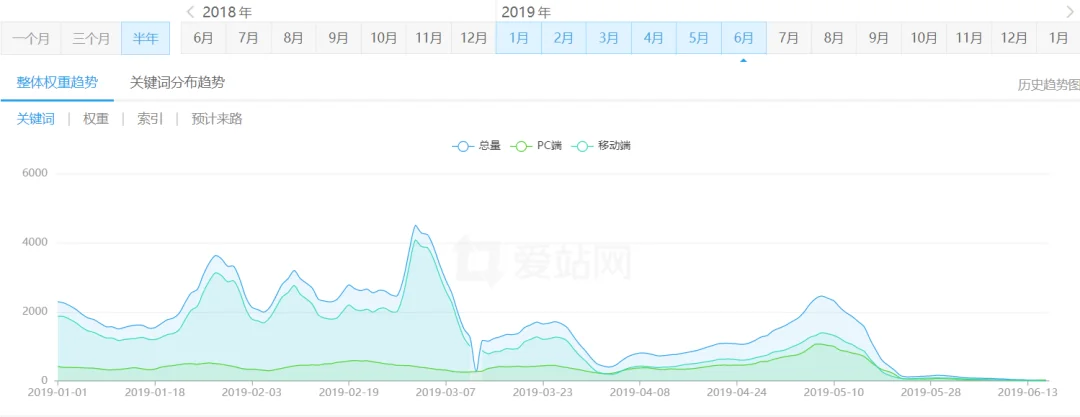Viewport: 1080px width, 417px height.
Task: Go to previous timeline with left arrow
Action: tap(190, 12)
